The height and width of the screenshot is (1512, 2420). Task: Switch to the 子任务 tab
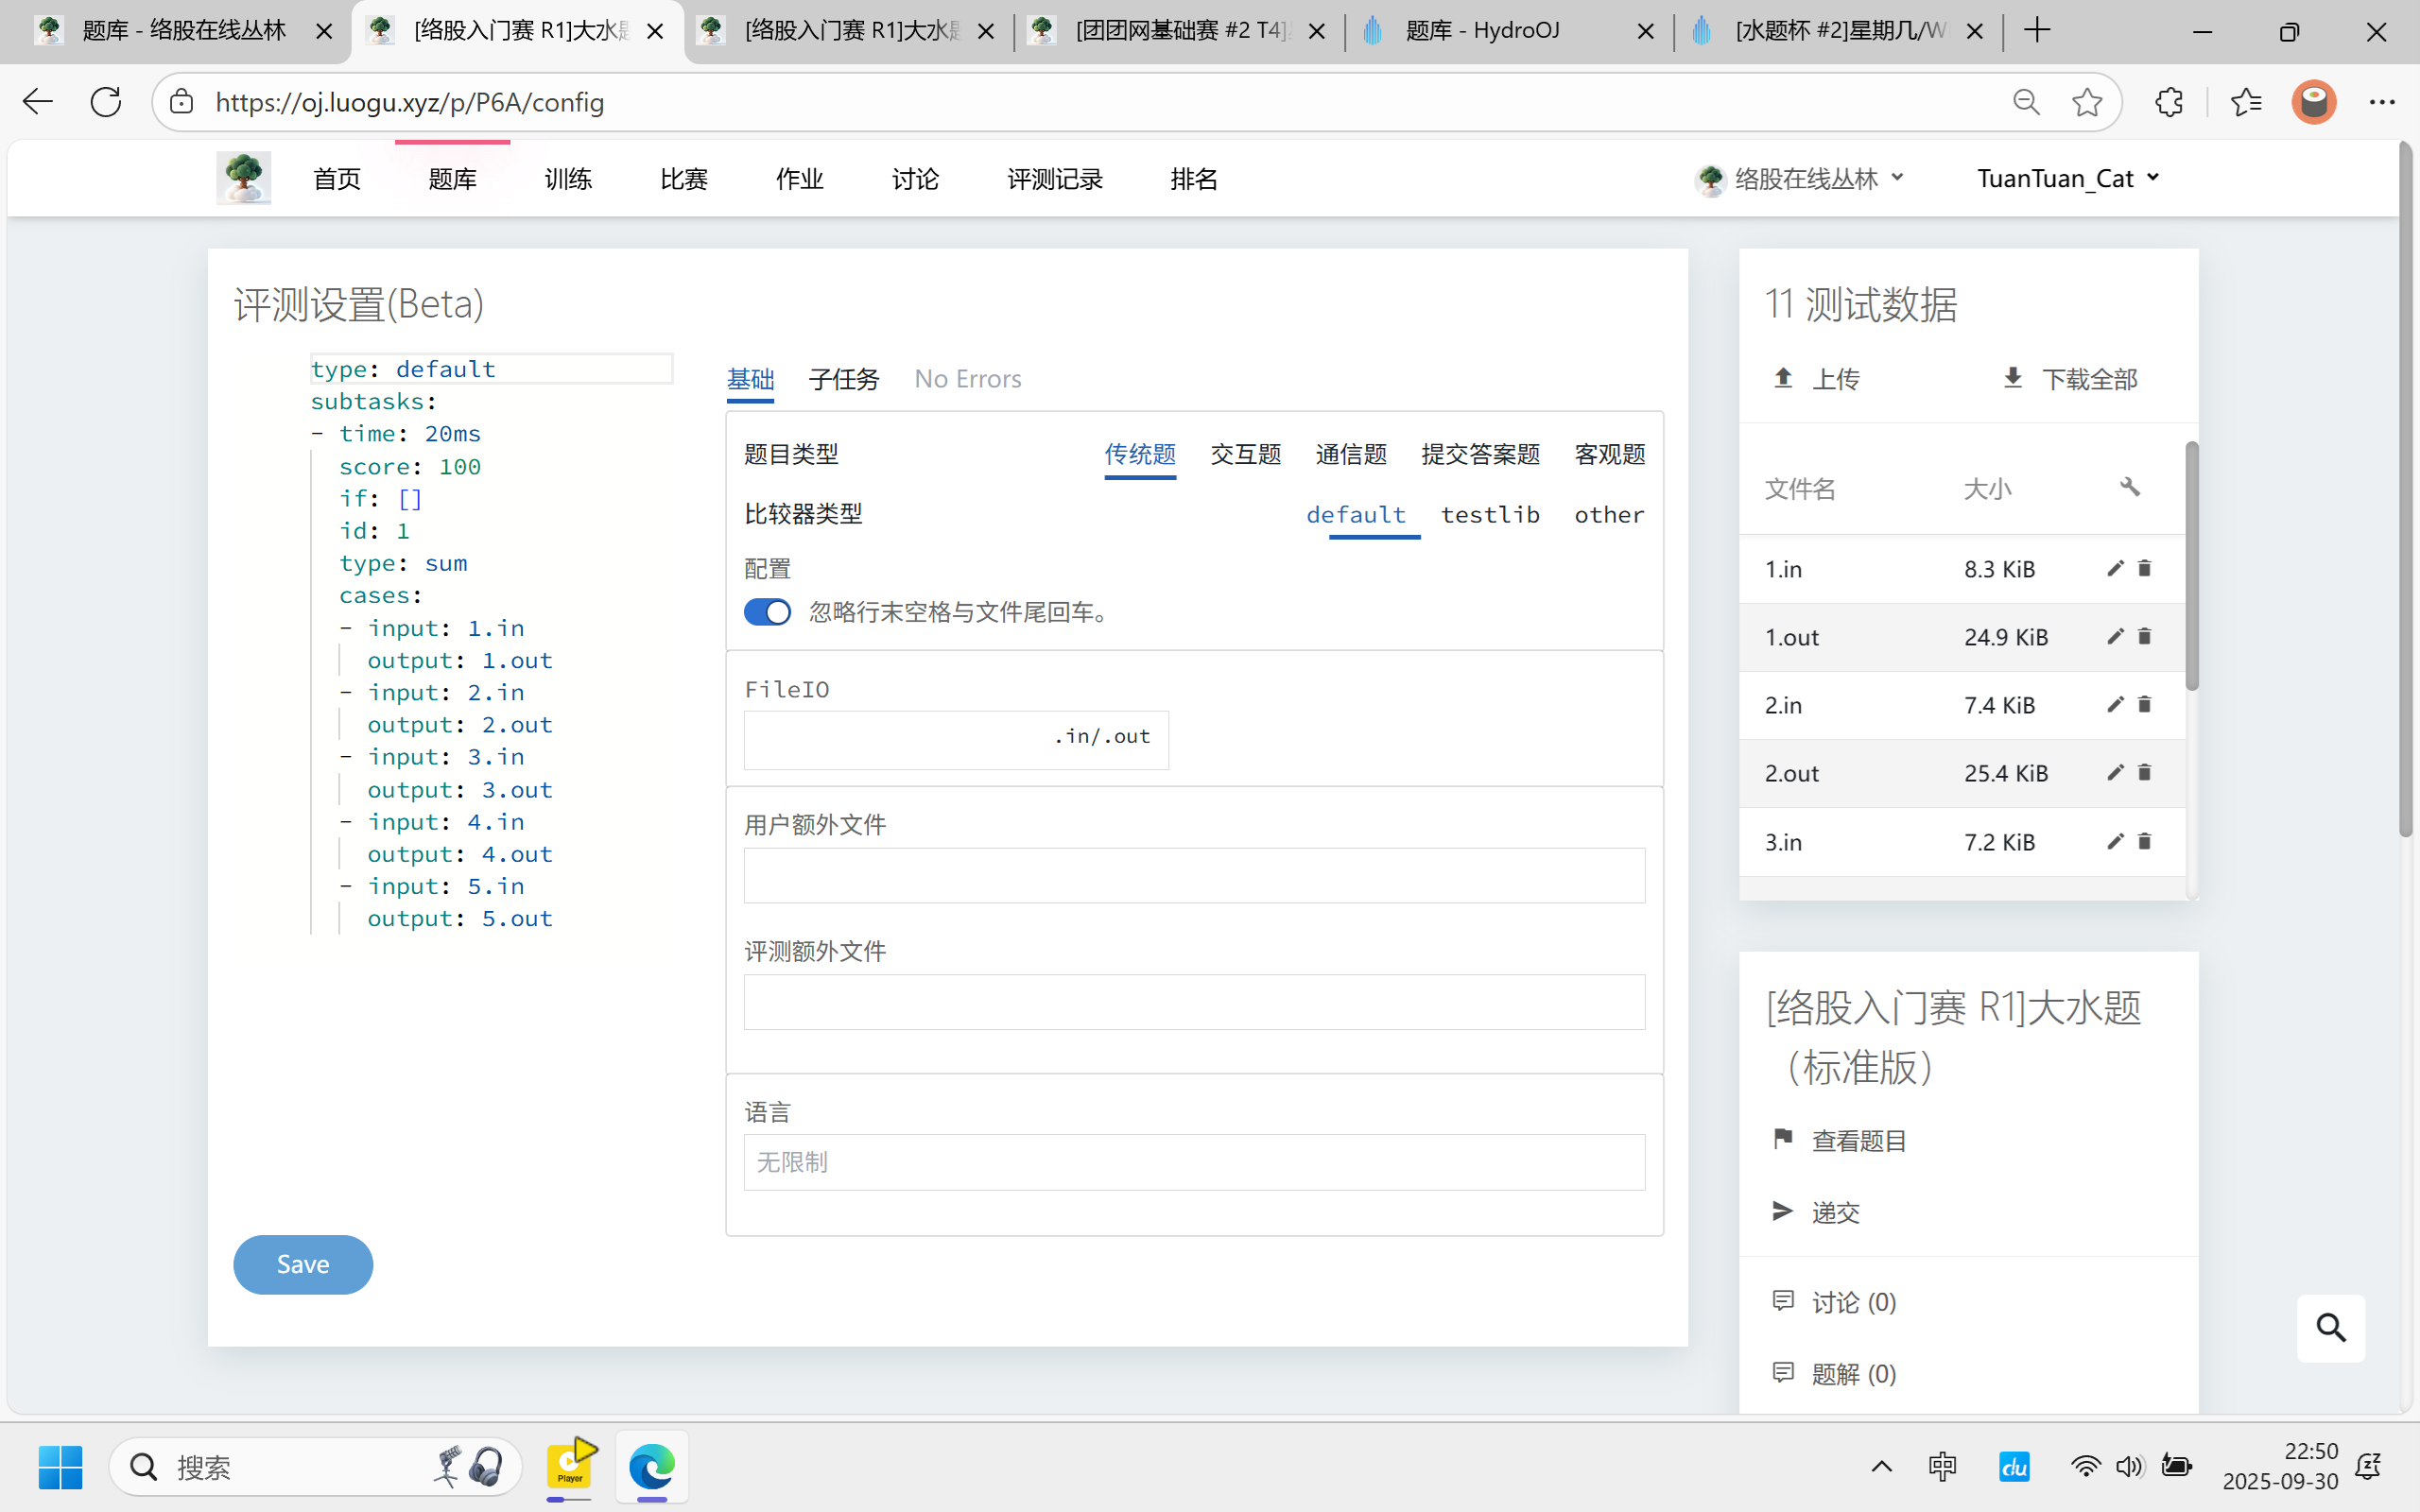tap(843, 379)
